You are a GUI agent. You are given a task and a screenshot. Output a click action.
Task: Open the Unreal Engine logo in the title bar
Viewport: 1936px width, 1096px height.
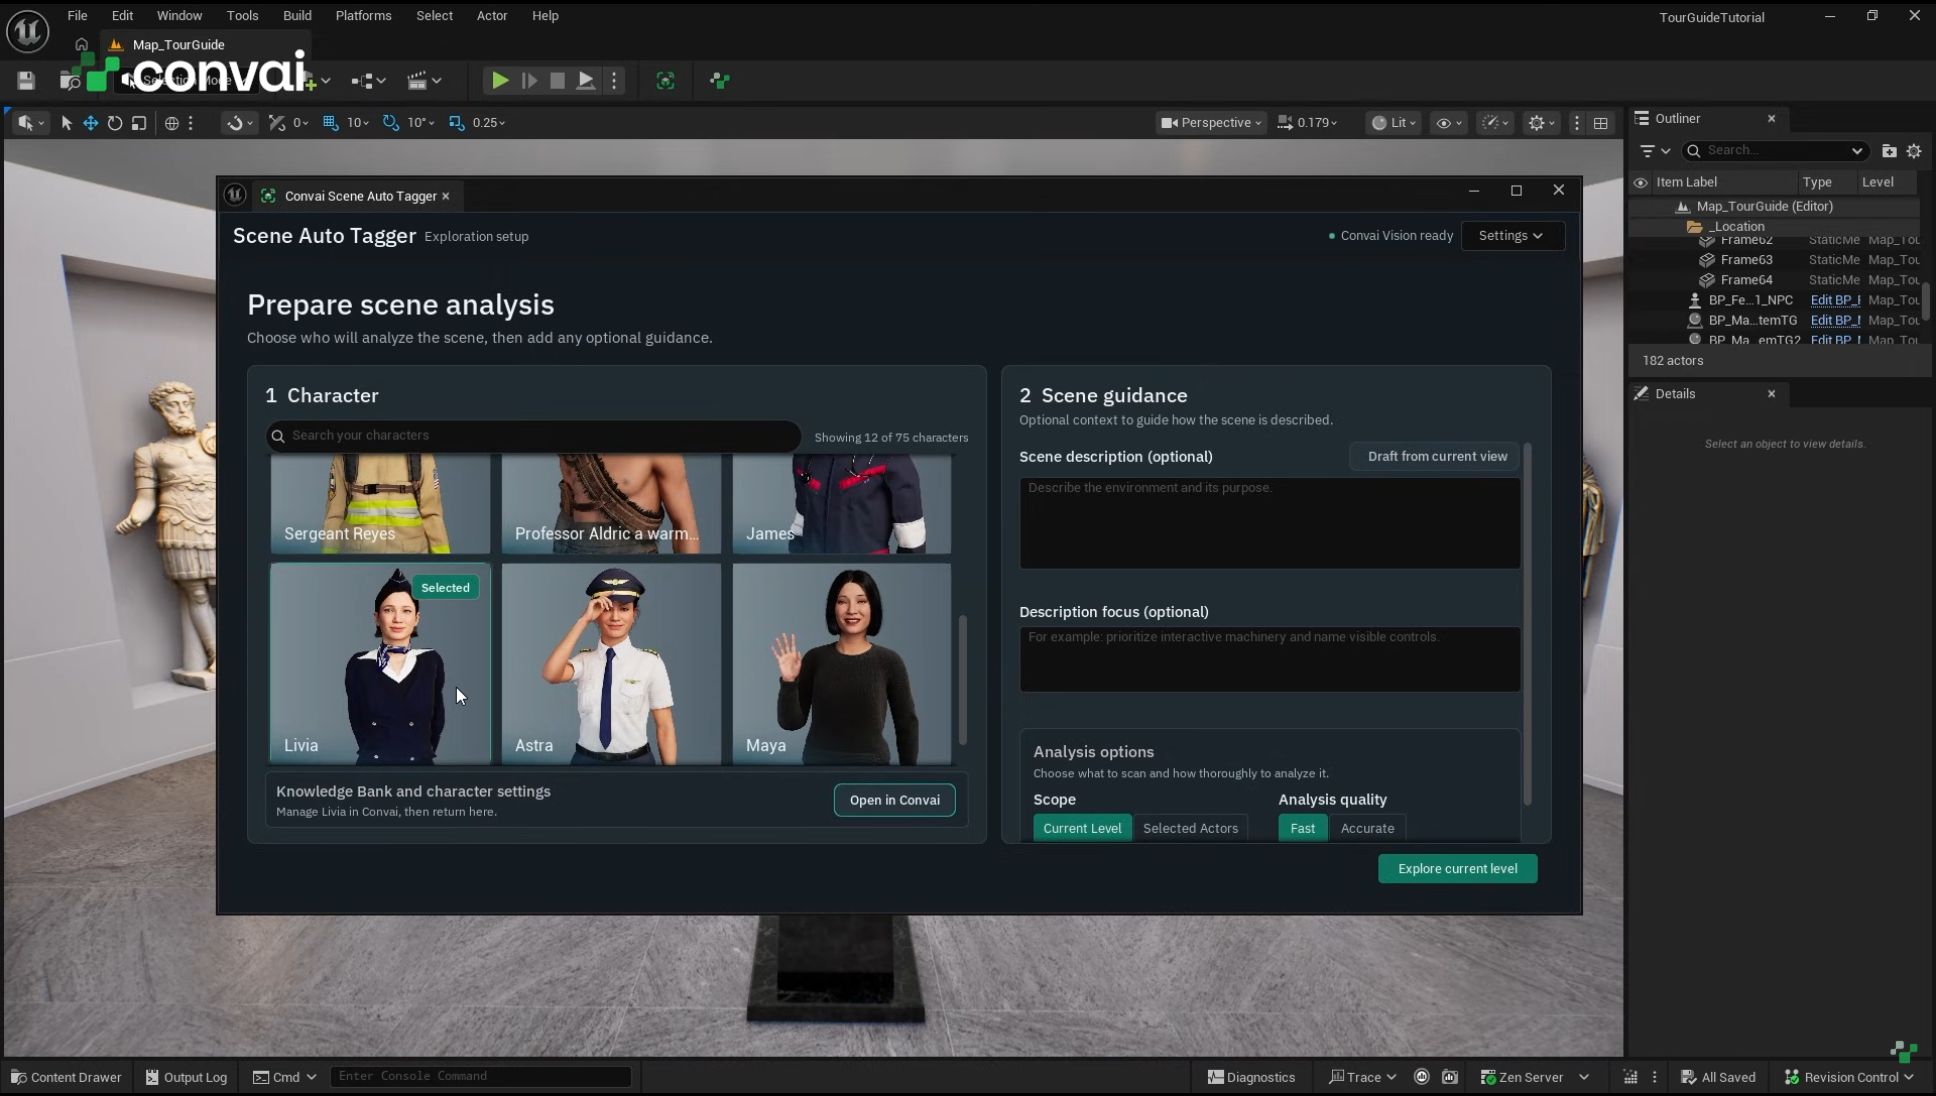point(28,31)
